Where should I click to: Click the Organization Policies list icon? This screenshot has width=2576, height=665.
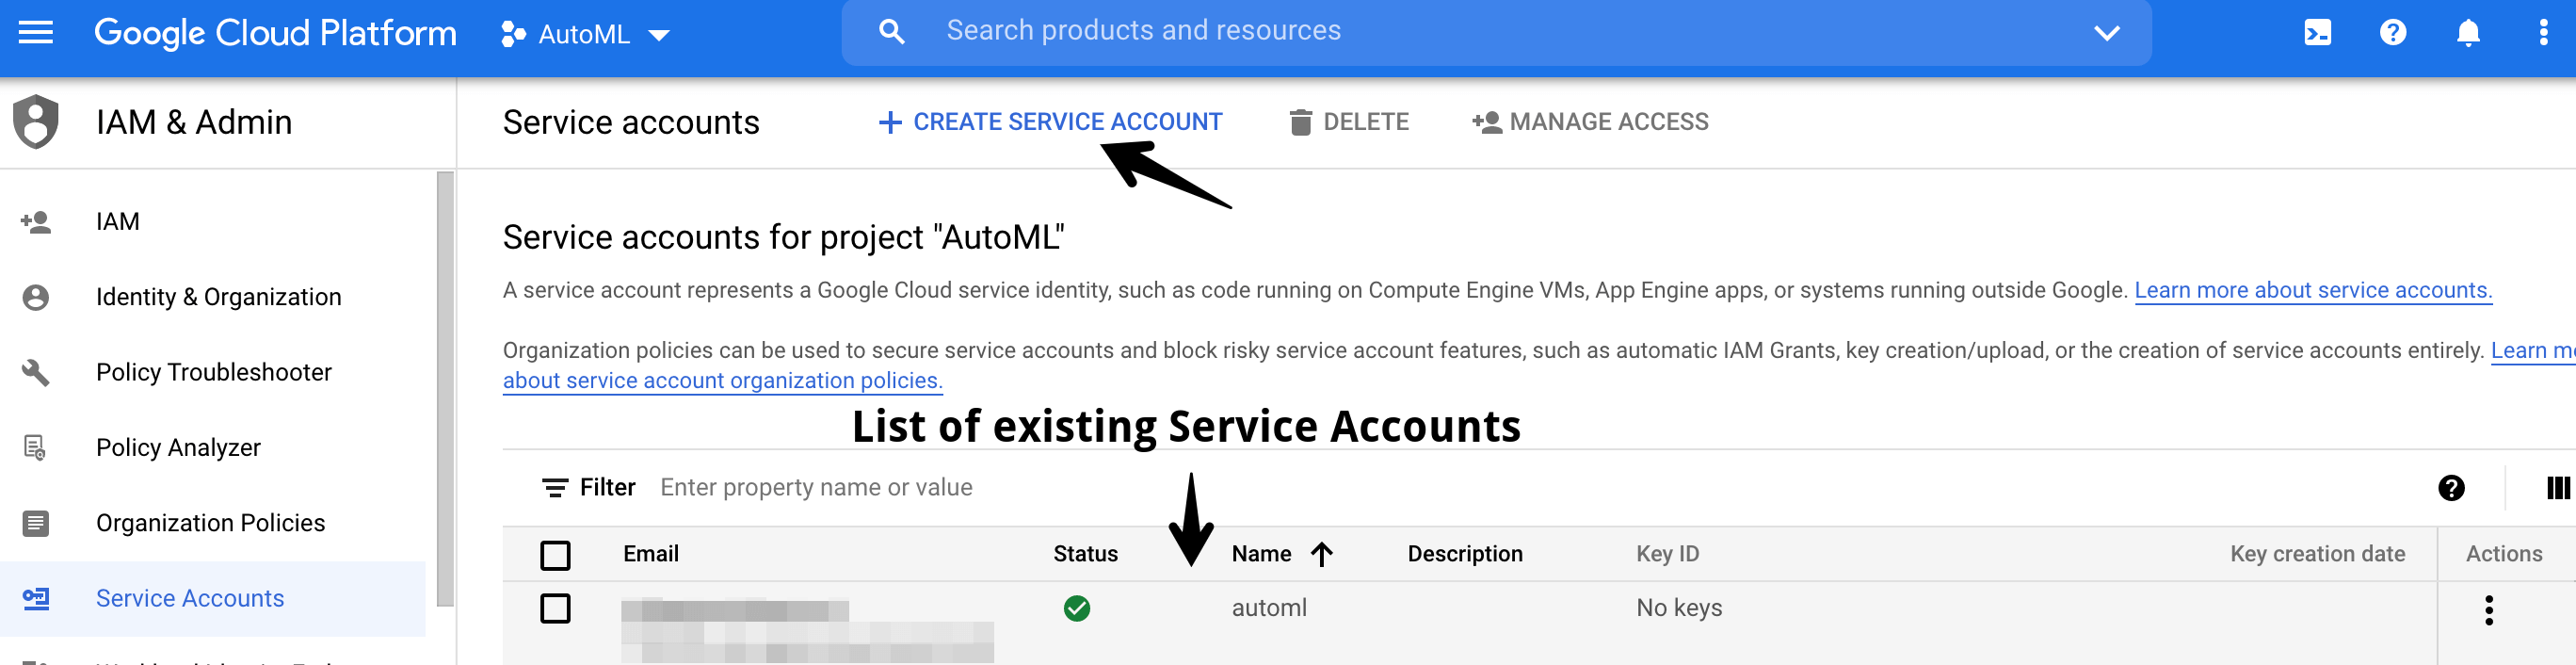click(36, 523)
